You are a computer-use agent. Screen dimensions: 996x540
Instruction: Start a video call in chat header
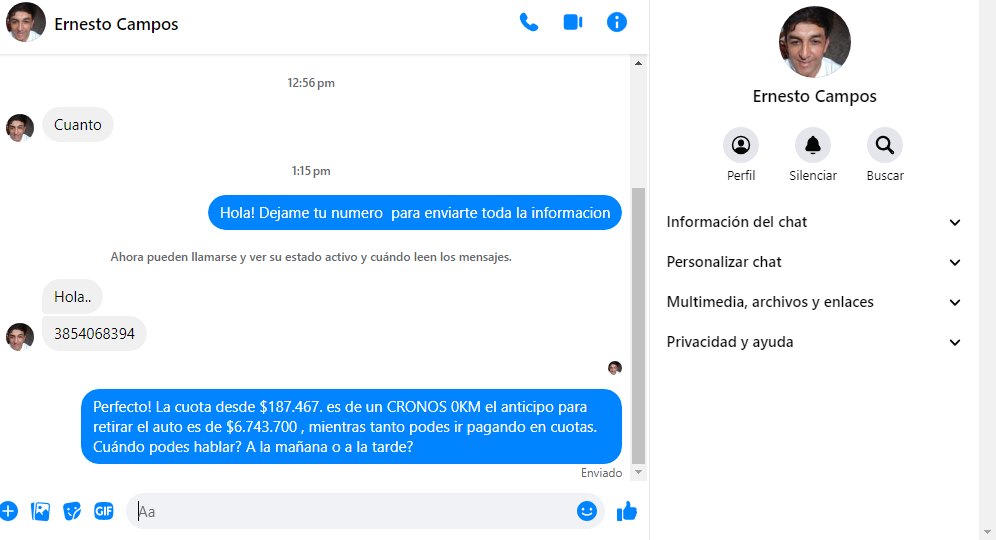pyautogui.click(x=573, y=22)
